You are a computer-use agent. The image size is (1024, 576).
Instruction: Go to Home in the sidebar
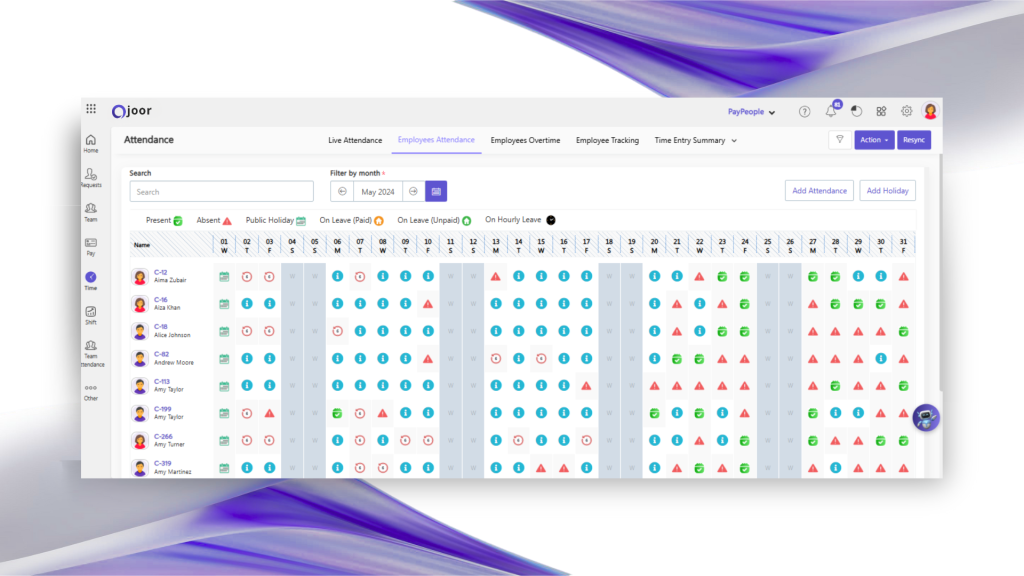(91, 143)
